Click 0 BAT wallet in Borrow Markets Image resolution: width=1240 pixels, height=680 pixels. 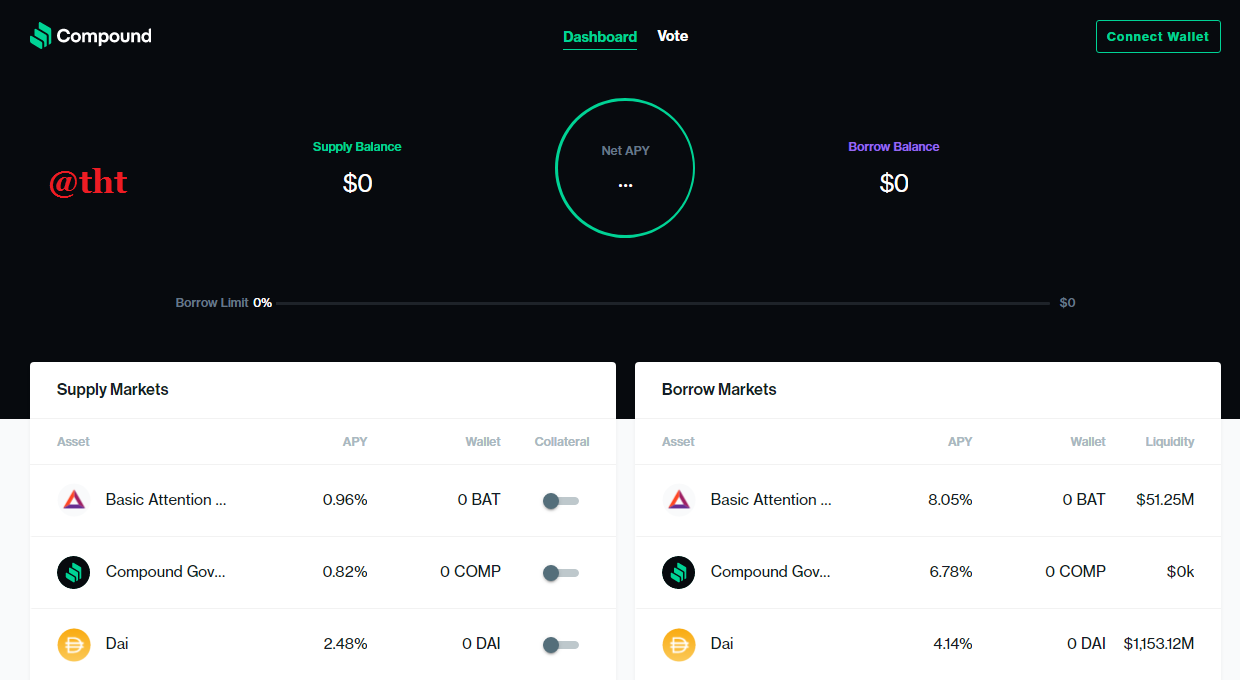tap(1084, 500)
